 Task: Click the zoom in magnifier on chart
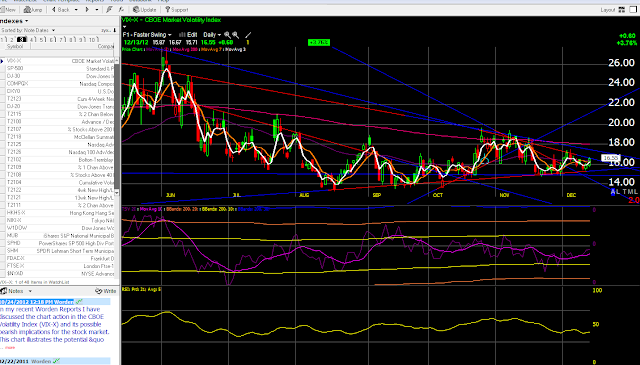click(227, 35)
